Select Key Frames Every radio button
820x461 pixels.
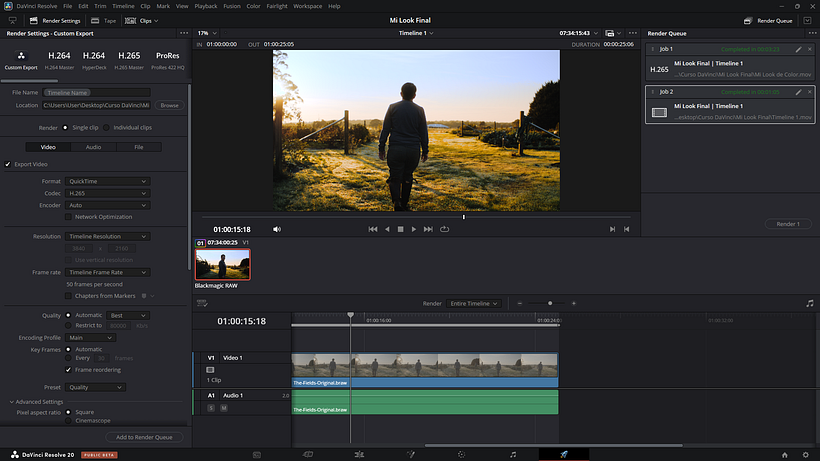pos(68,358)
